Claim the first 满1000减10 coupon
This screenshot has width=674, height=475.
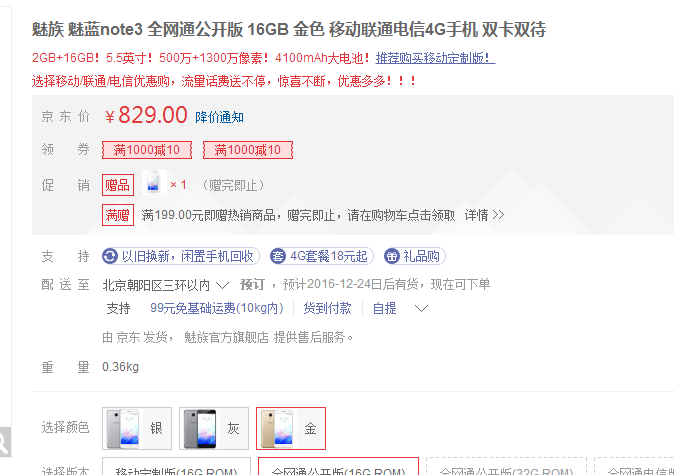147,150
